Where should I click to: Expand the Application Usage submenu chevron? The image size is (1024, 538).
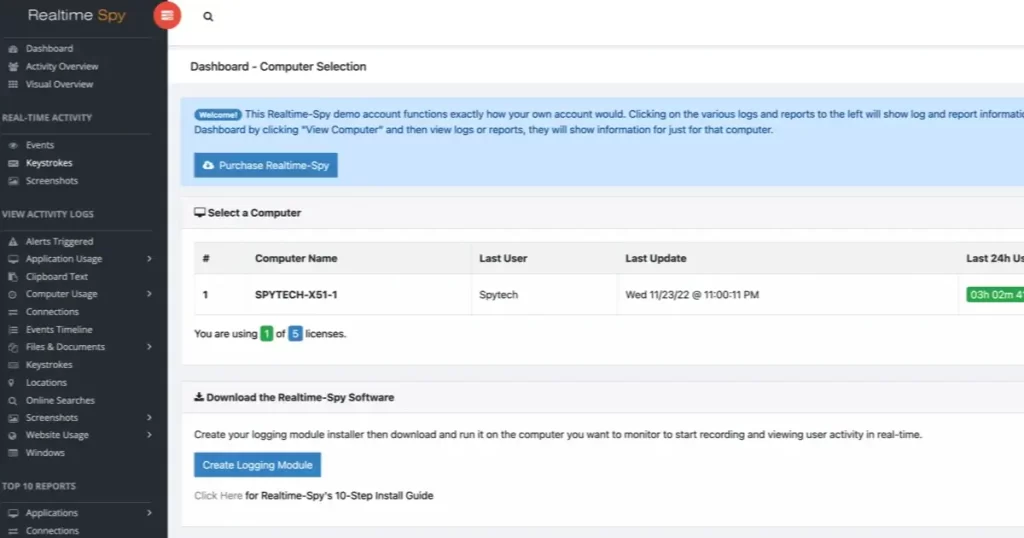tap(149, 259)
